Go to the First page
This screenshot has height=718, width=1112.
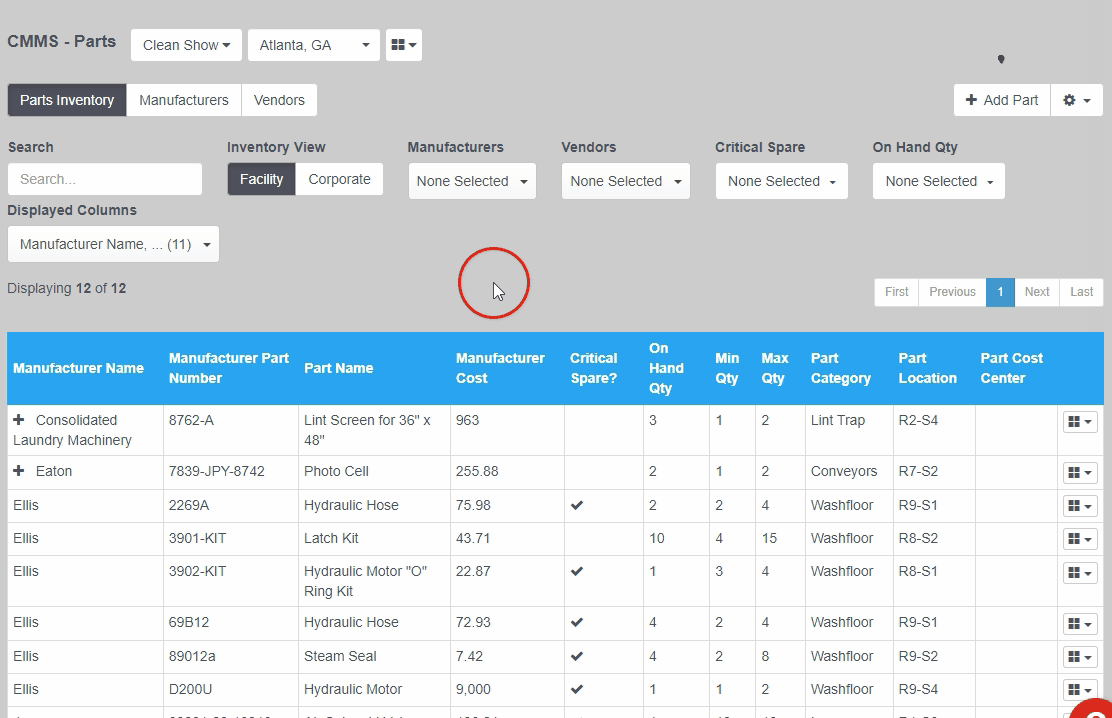(x=896, y=292)
